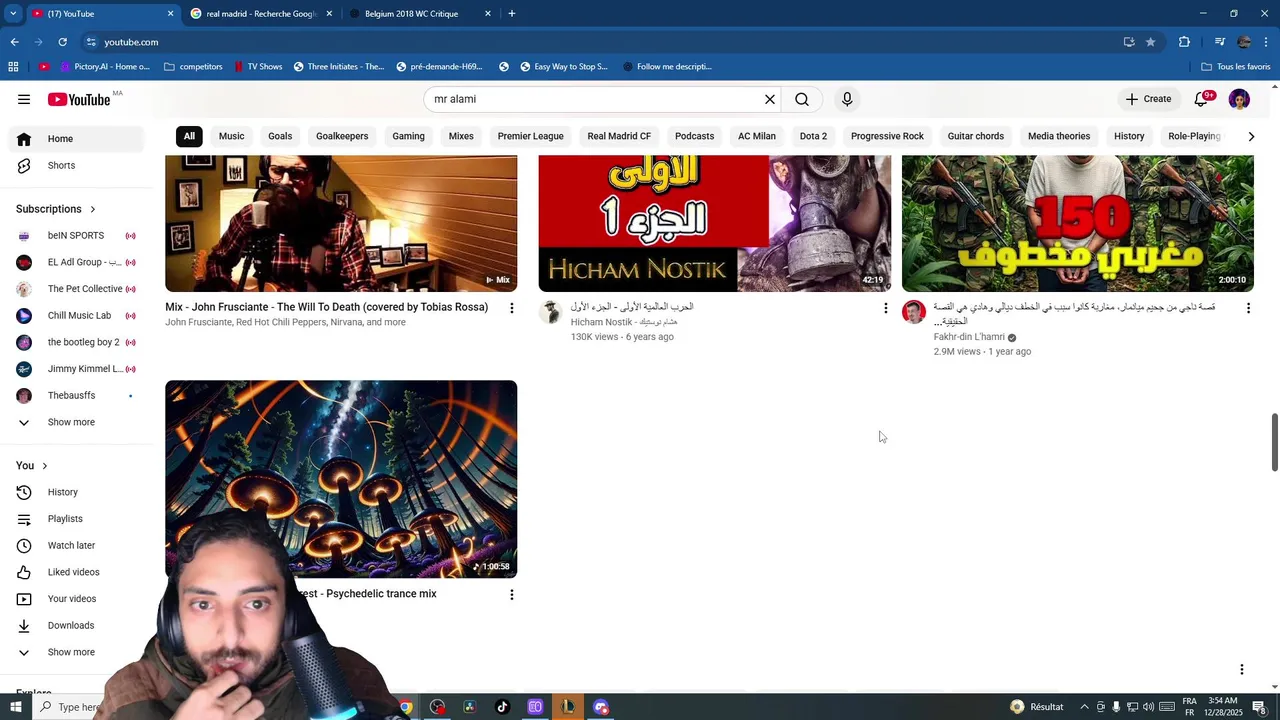
Task: Open beIN SPORTS subscription
Action: (74, 236)
